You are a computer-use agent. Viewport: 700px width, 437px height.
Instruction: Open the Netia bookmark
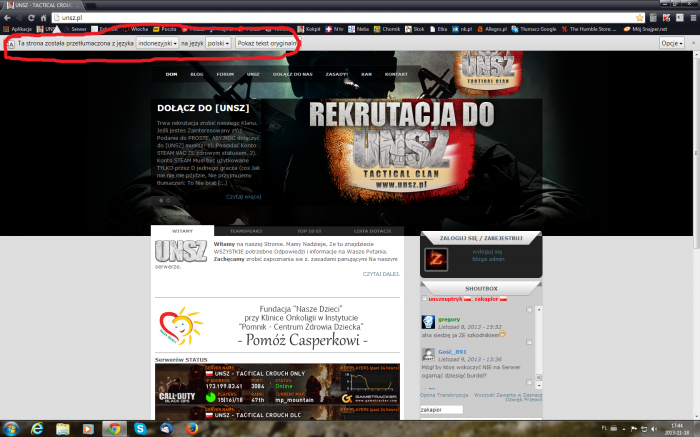[358, 29]
